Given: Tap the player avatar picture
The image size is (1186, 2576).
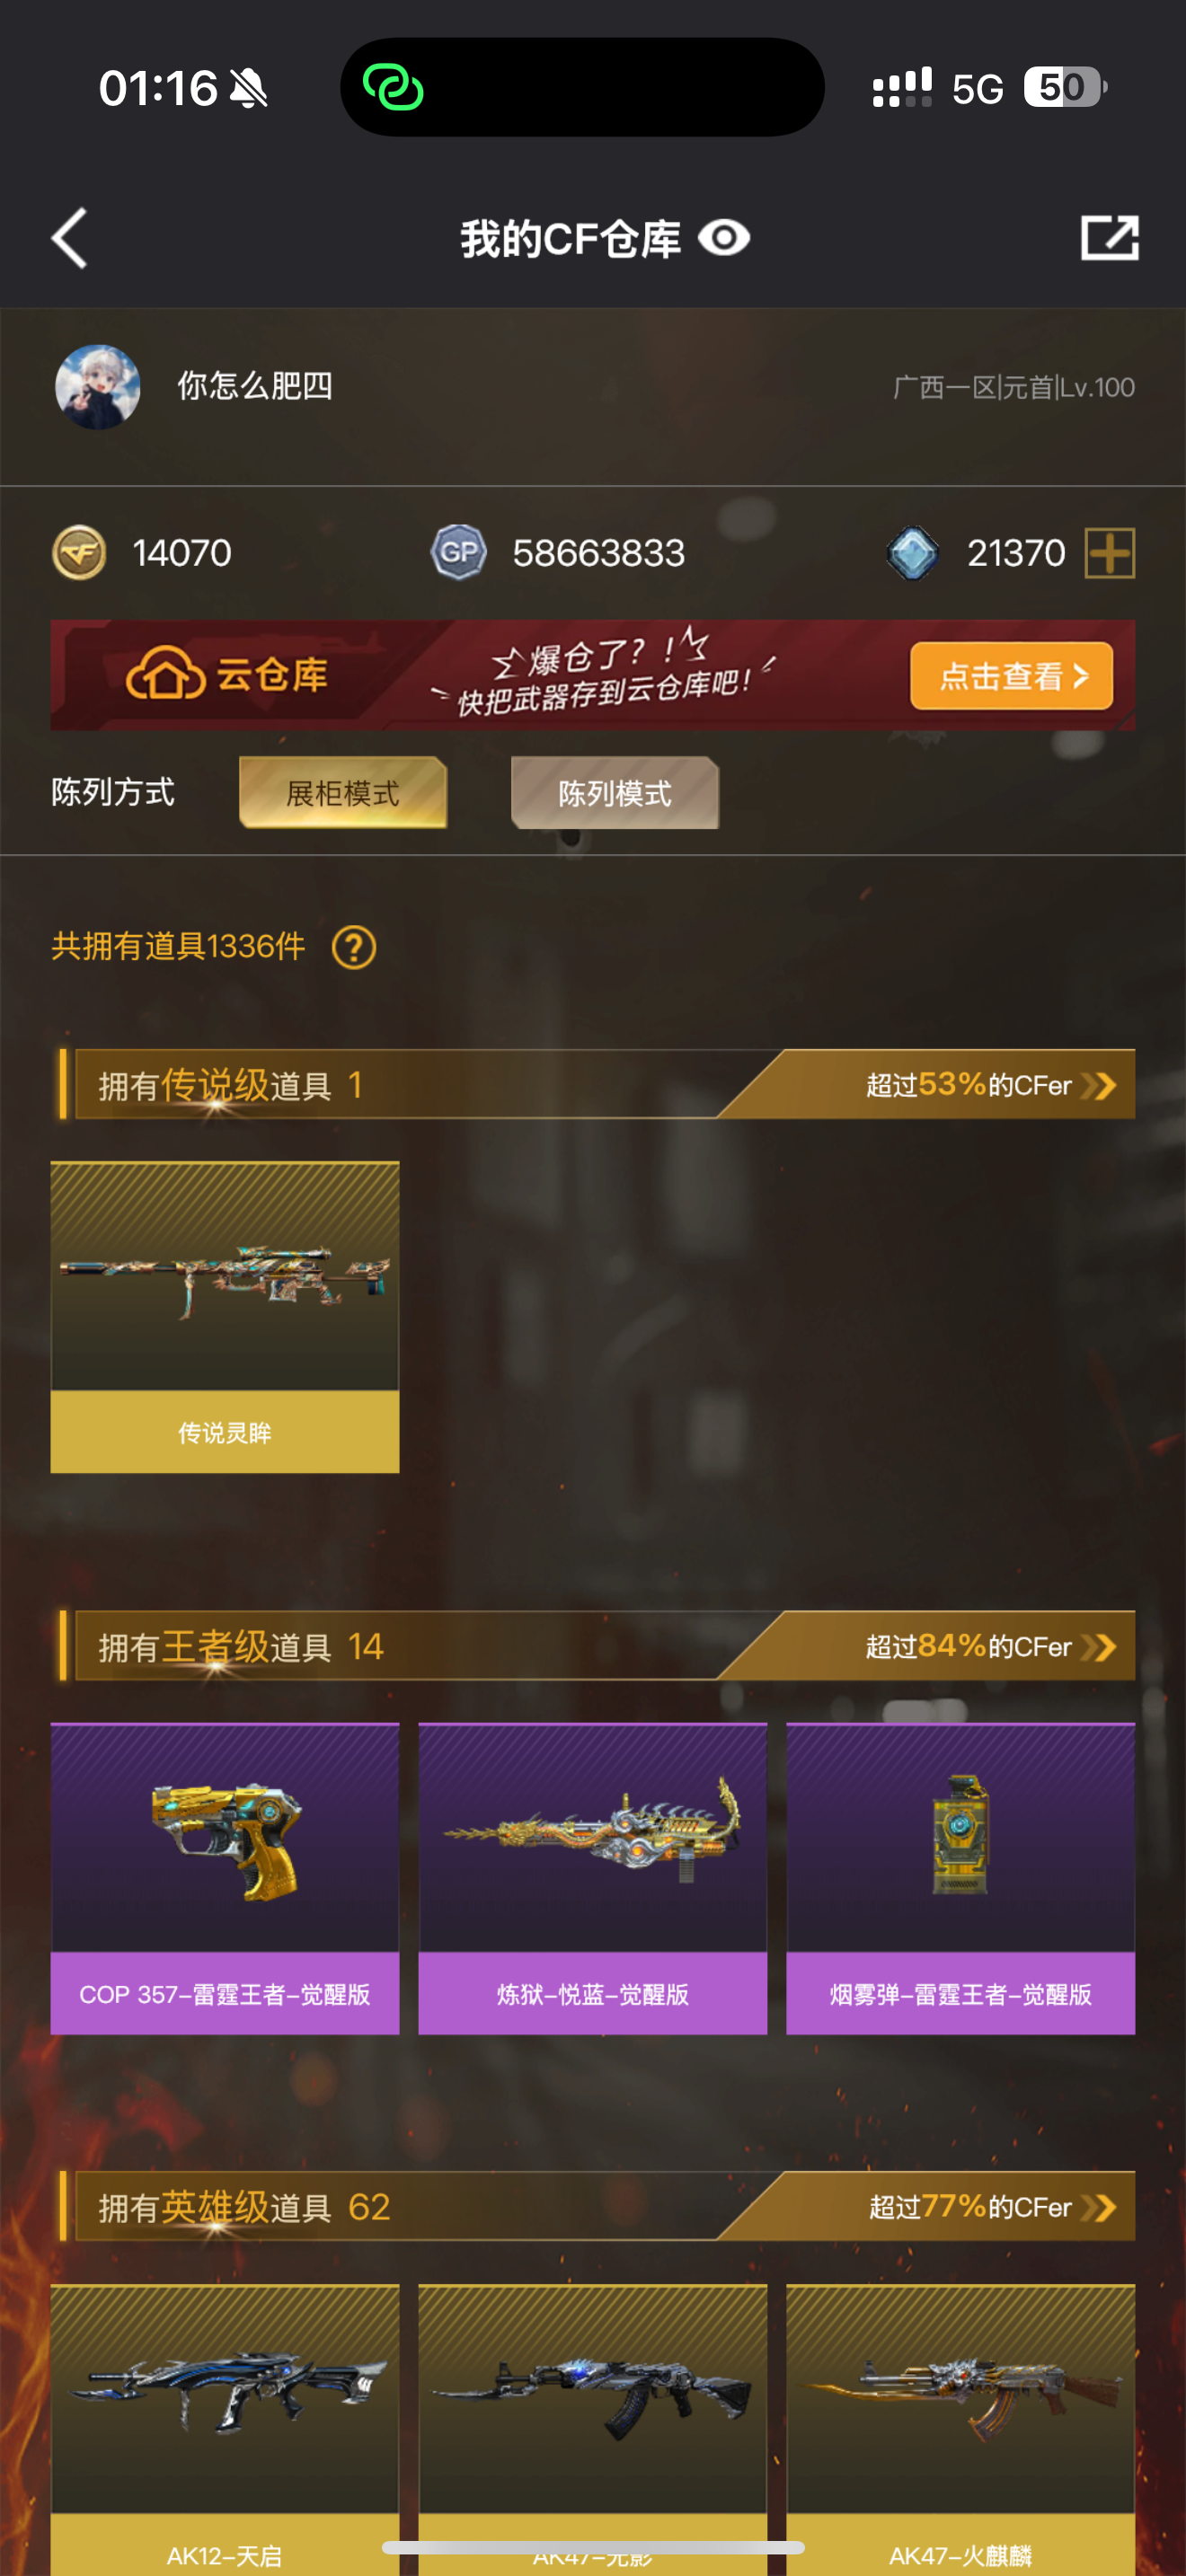Looking at the screenshot, I should [x=97, y=387].
